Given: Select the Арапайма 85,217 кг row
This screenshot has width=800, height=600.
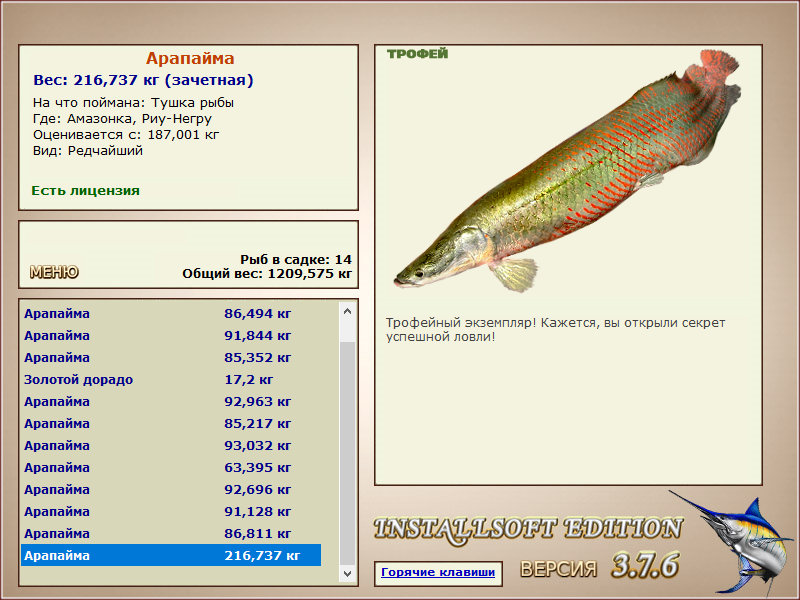Looking at the screenshot, I should [171, 423].
